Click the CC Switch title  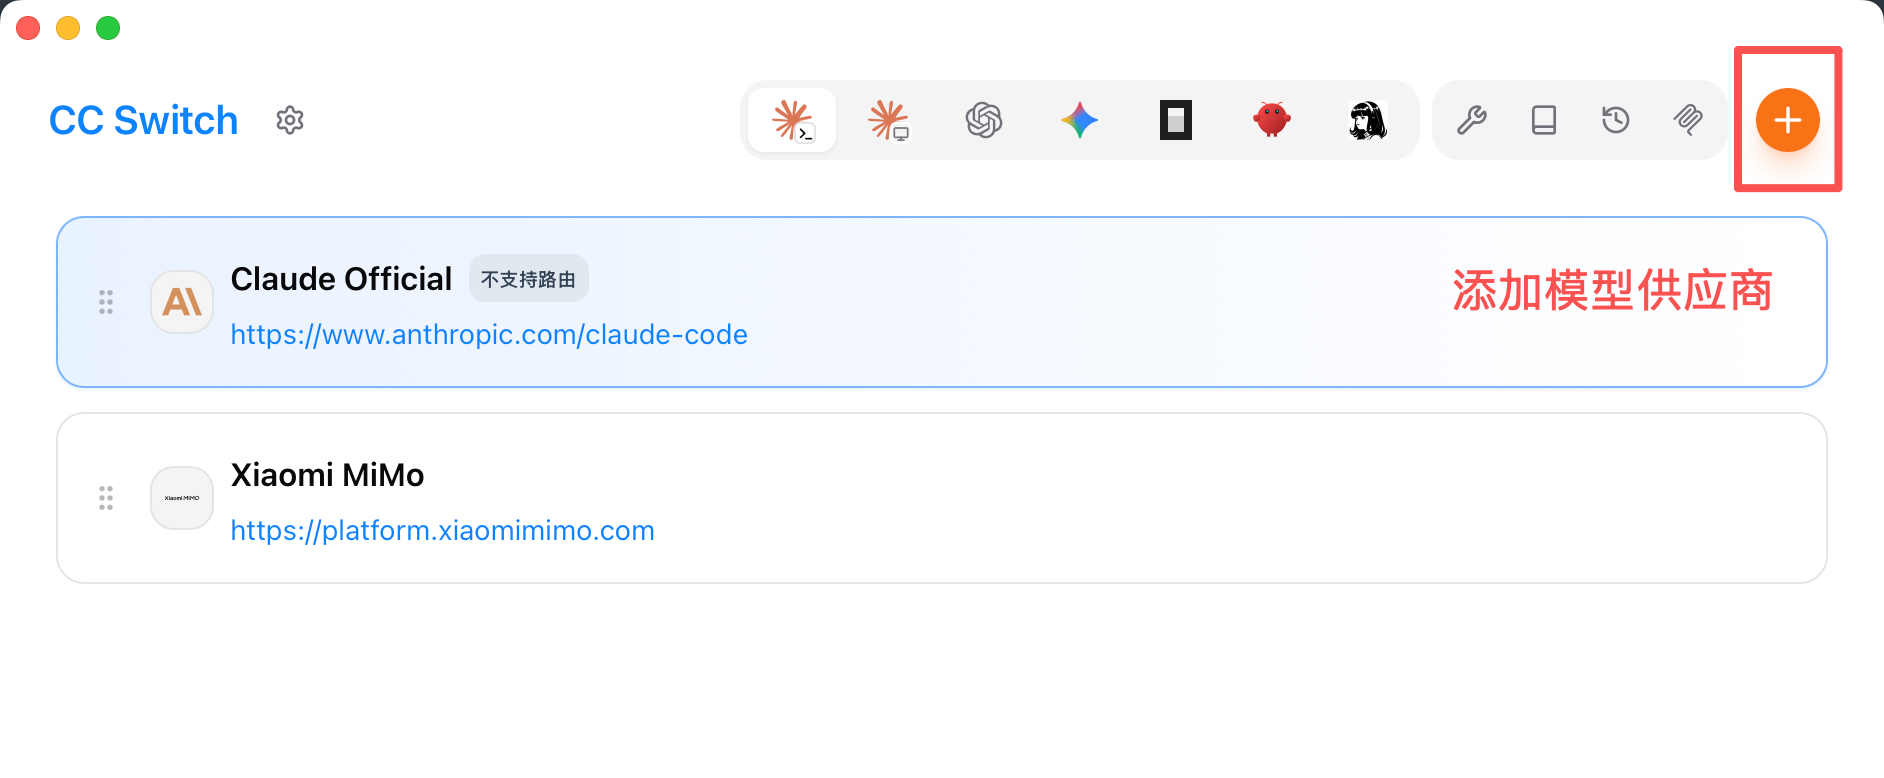(144, 120)
